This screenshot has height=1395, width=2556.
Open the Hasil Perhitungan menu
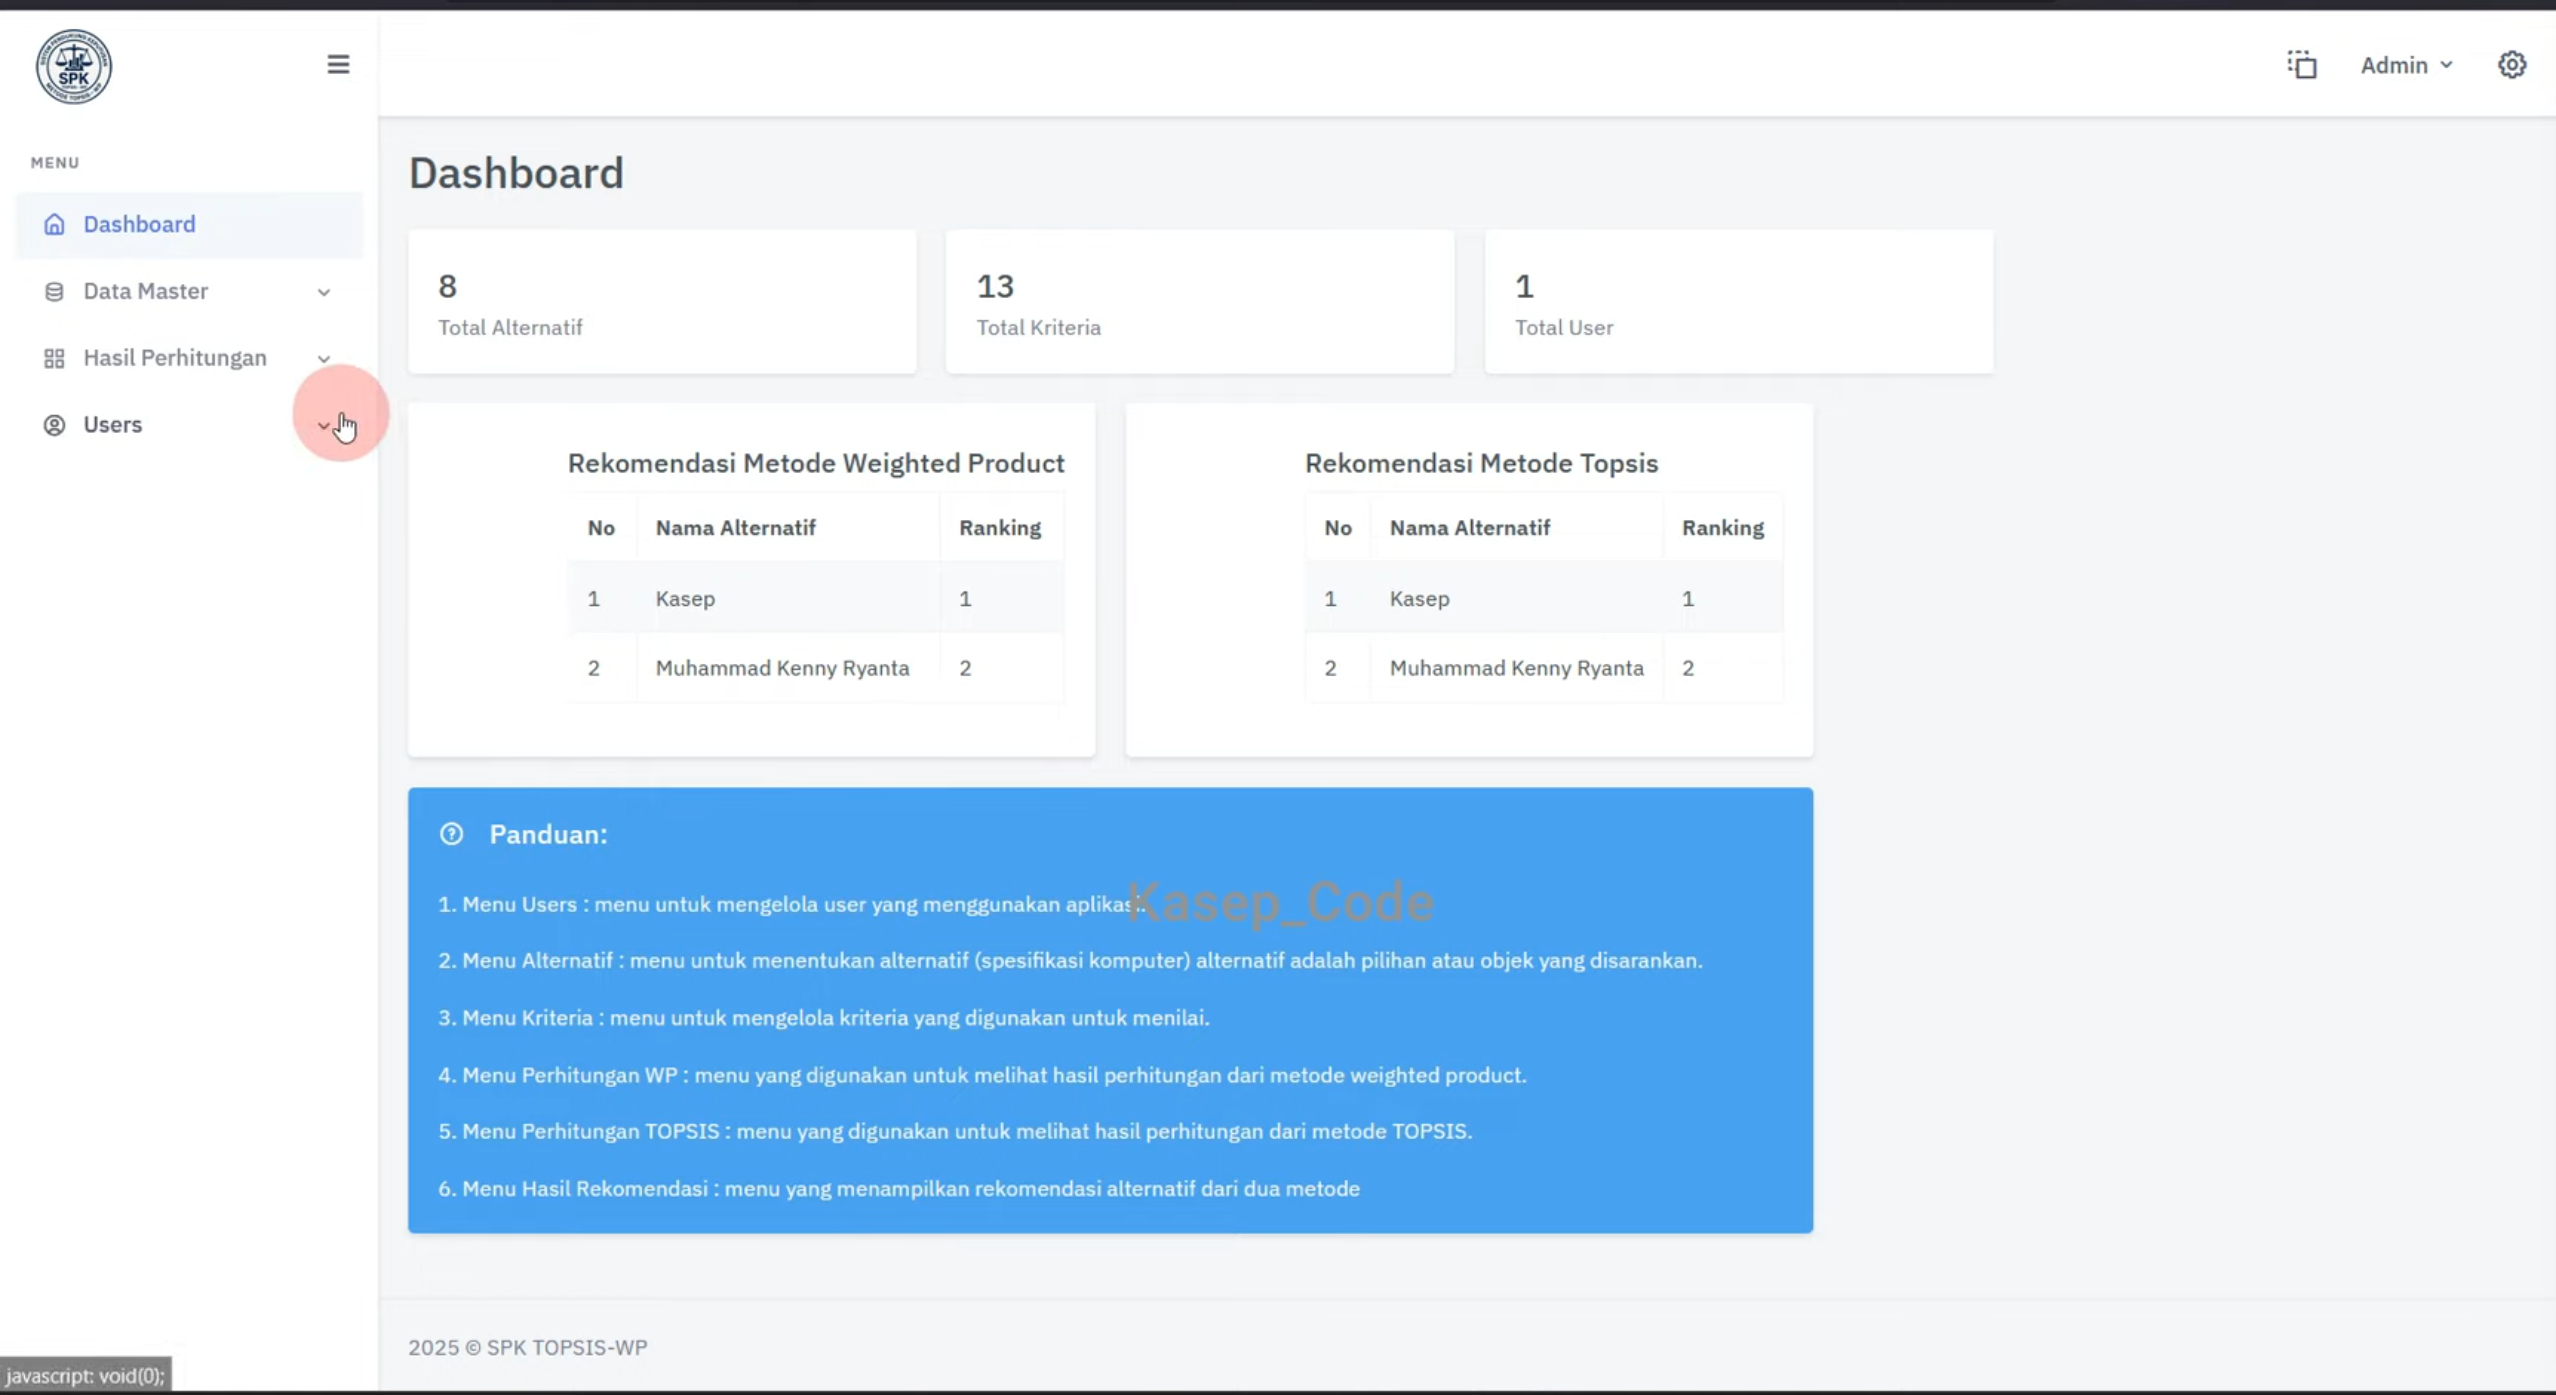click(x=189, y=358)
